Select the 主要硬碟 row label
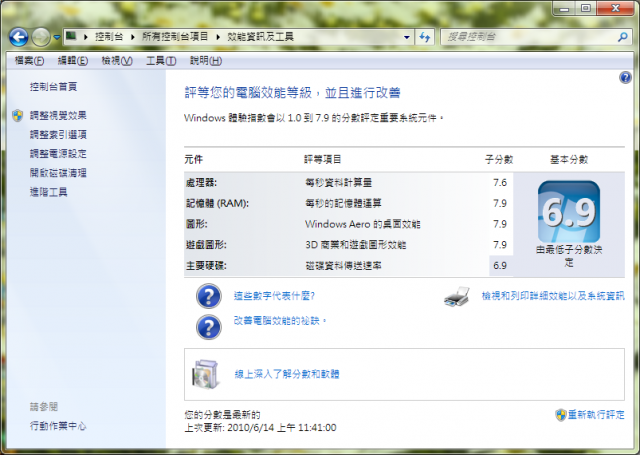Image resolution: width=640 pixels, height=455 pixels. click(206, 266)
